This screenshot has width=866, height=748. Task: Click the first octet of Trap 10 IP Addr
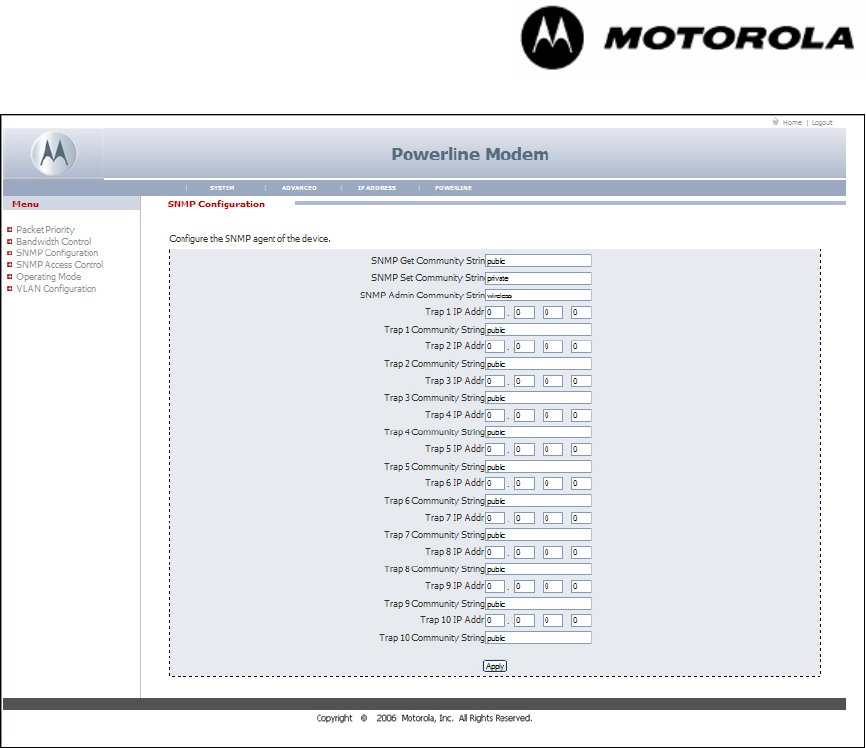pos(495,620)
